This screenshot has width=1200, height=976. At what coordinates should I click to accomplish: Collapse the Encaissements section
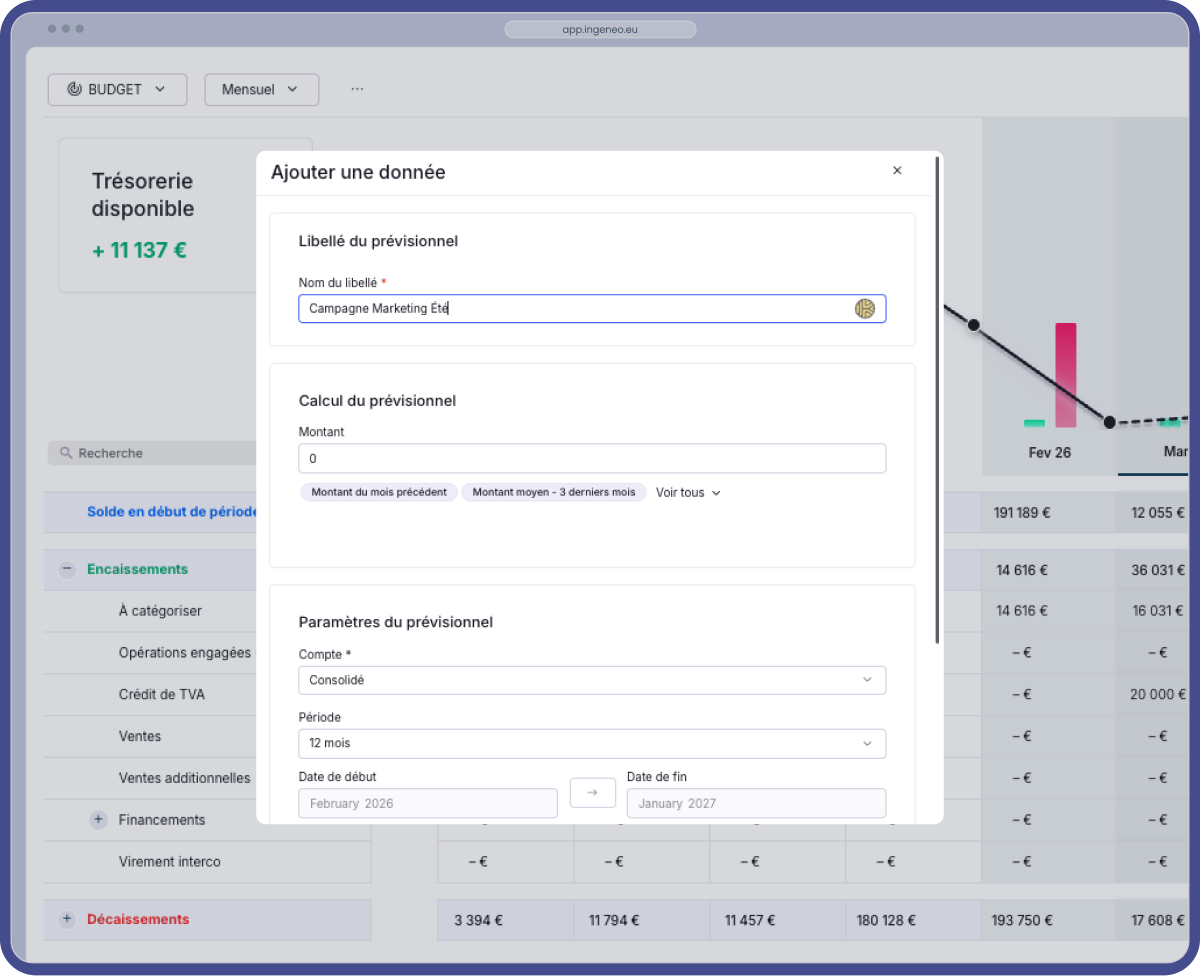(67, 569)
